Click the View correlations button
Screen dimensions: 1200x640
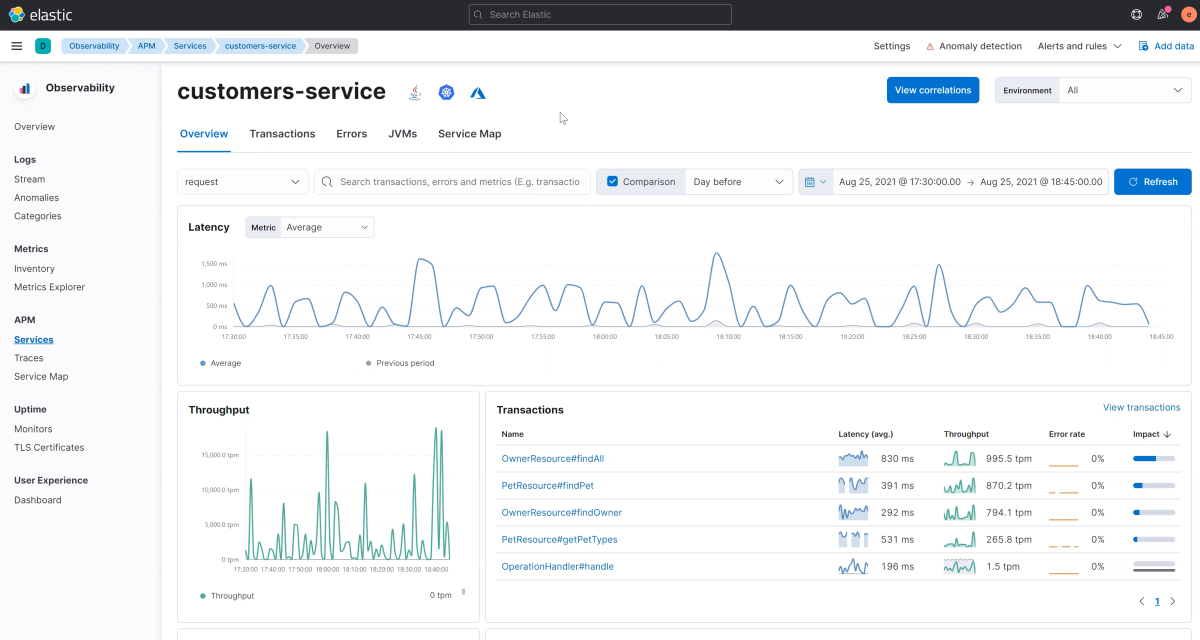pos(932,90)
